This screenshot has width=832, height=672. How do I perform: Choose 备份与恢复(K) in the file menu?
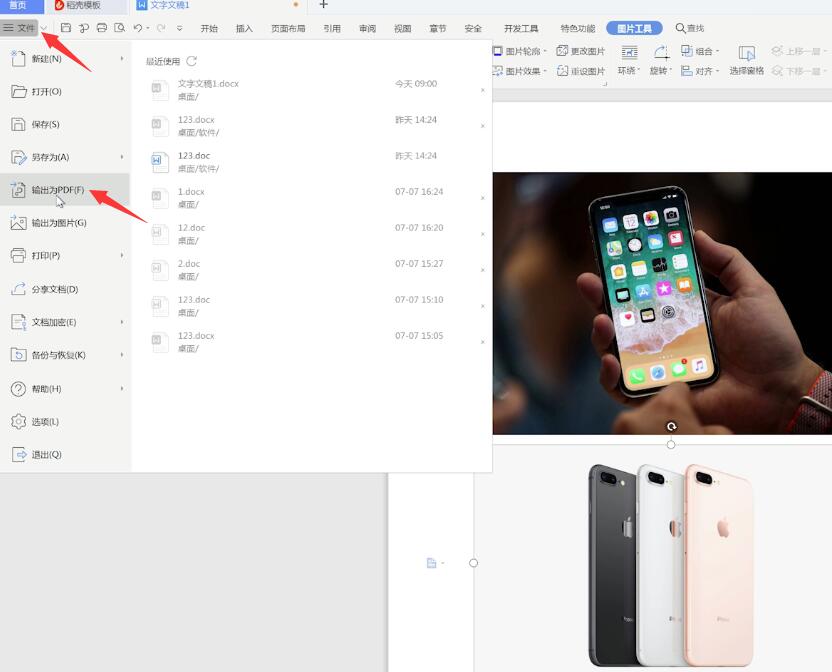(x=65, y=355)
